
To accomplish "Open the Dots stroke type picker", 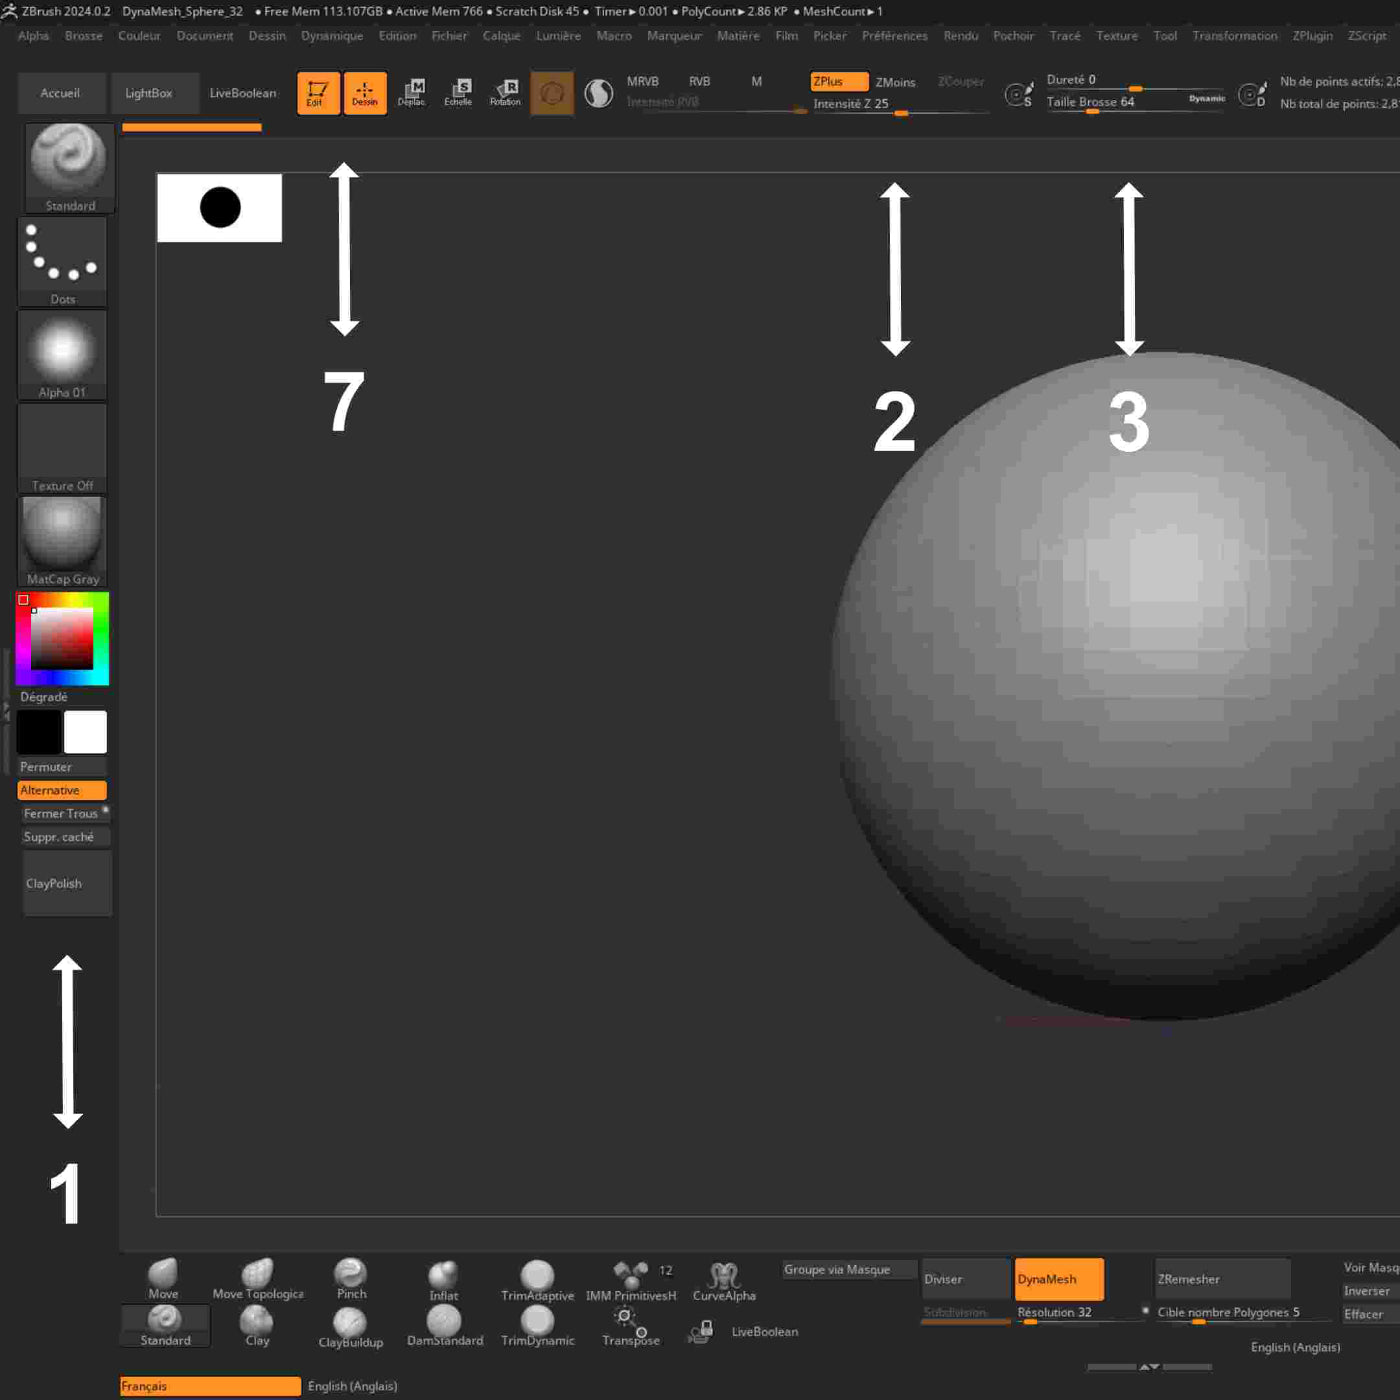I will click(x=62, y=260).
